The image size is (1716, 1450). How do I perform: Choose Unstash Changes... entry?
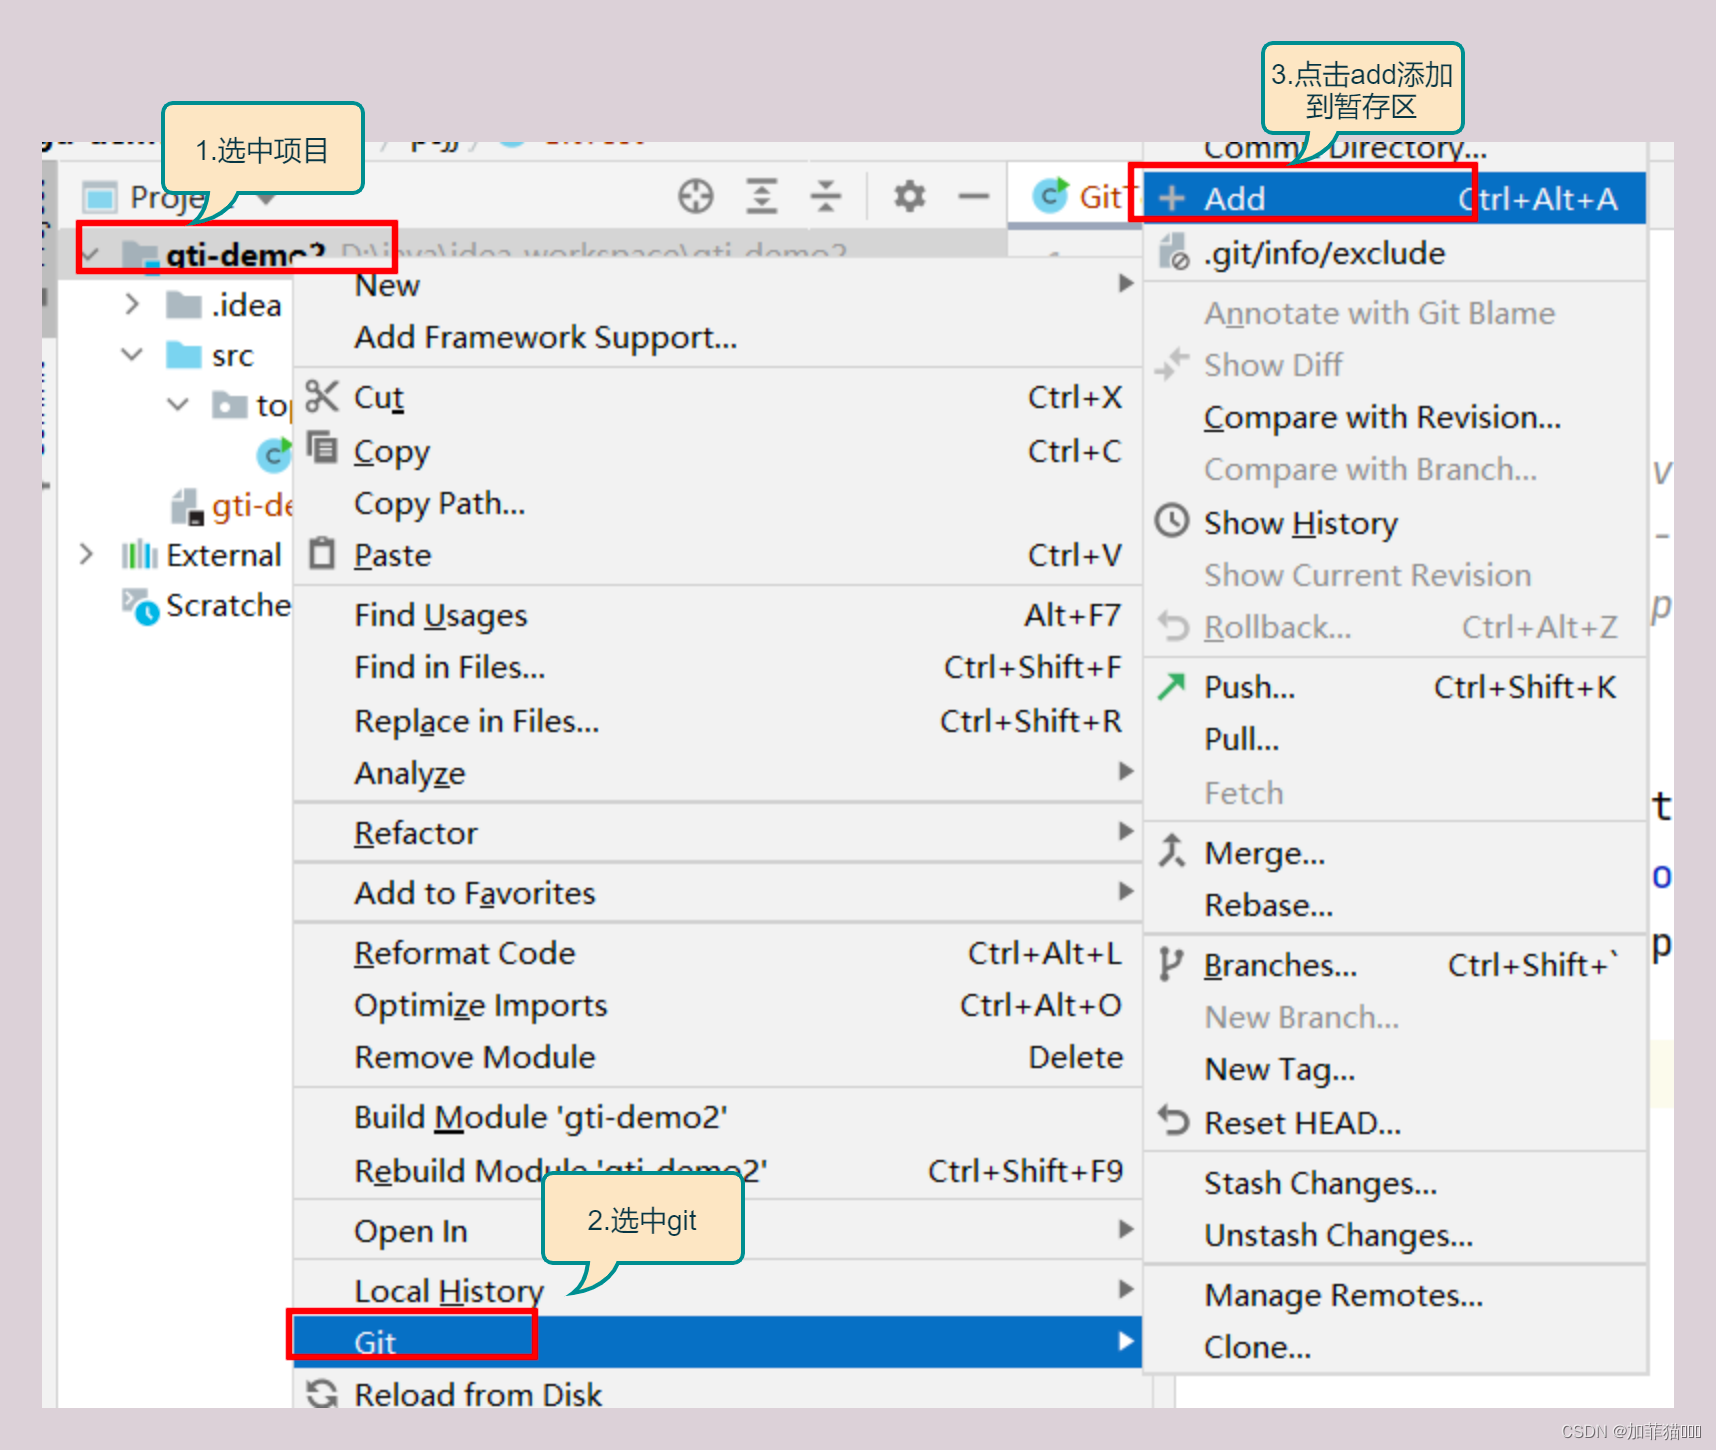coord(1394,1235)
